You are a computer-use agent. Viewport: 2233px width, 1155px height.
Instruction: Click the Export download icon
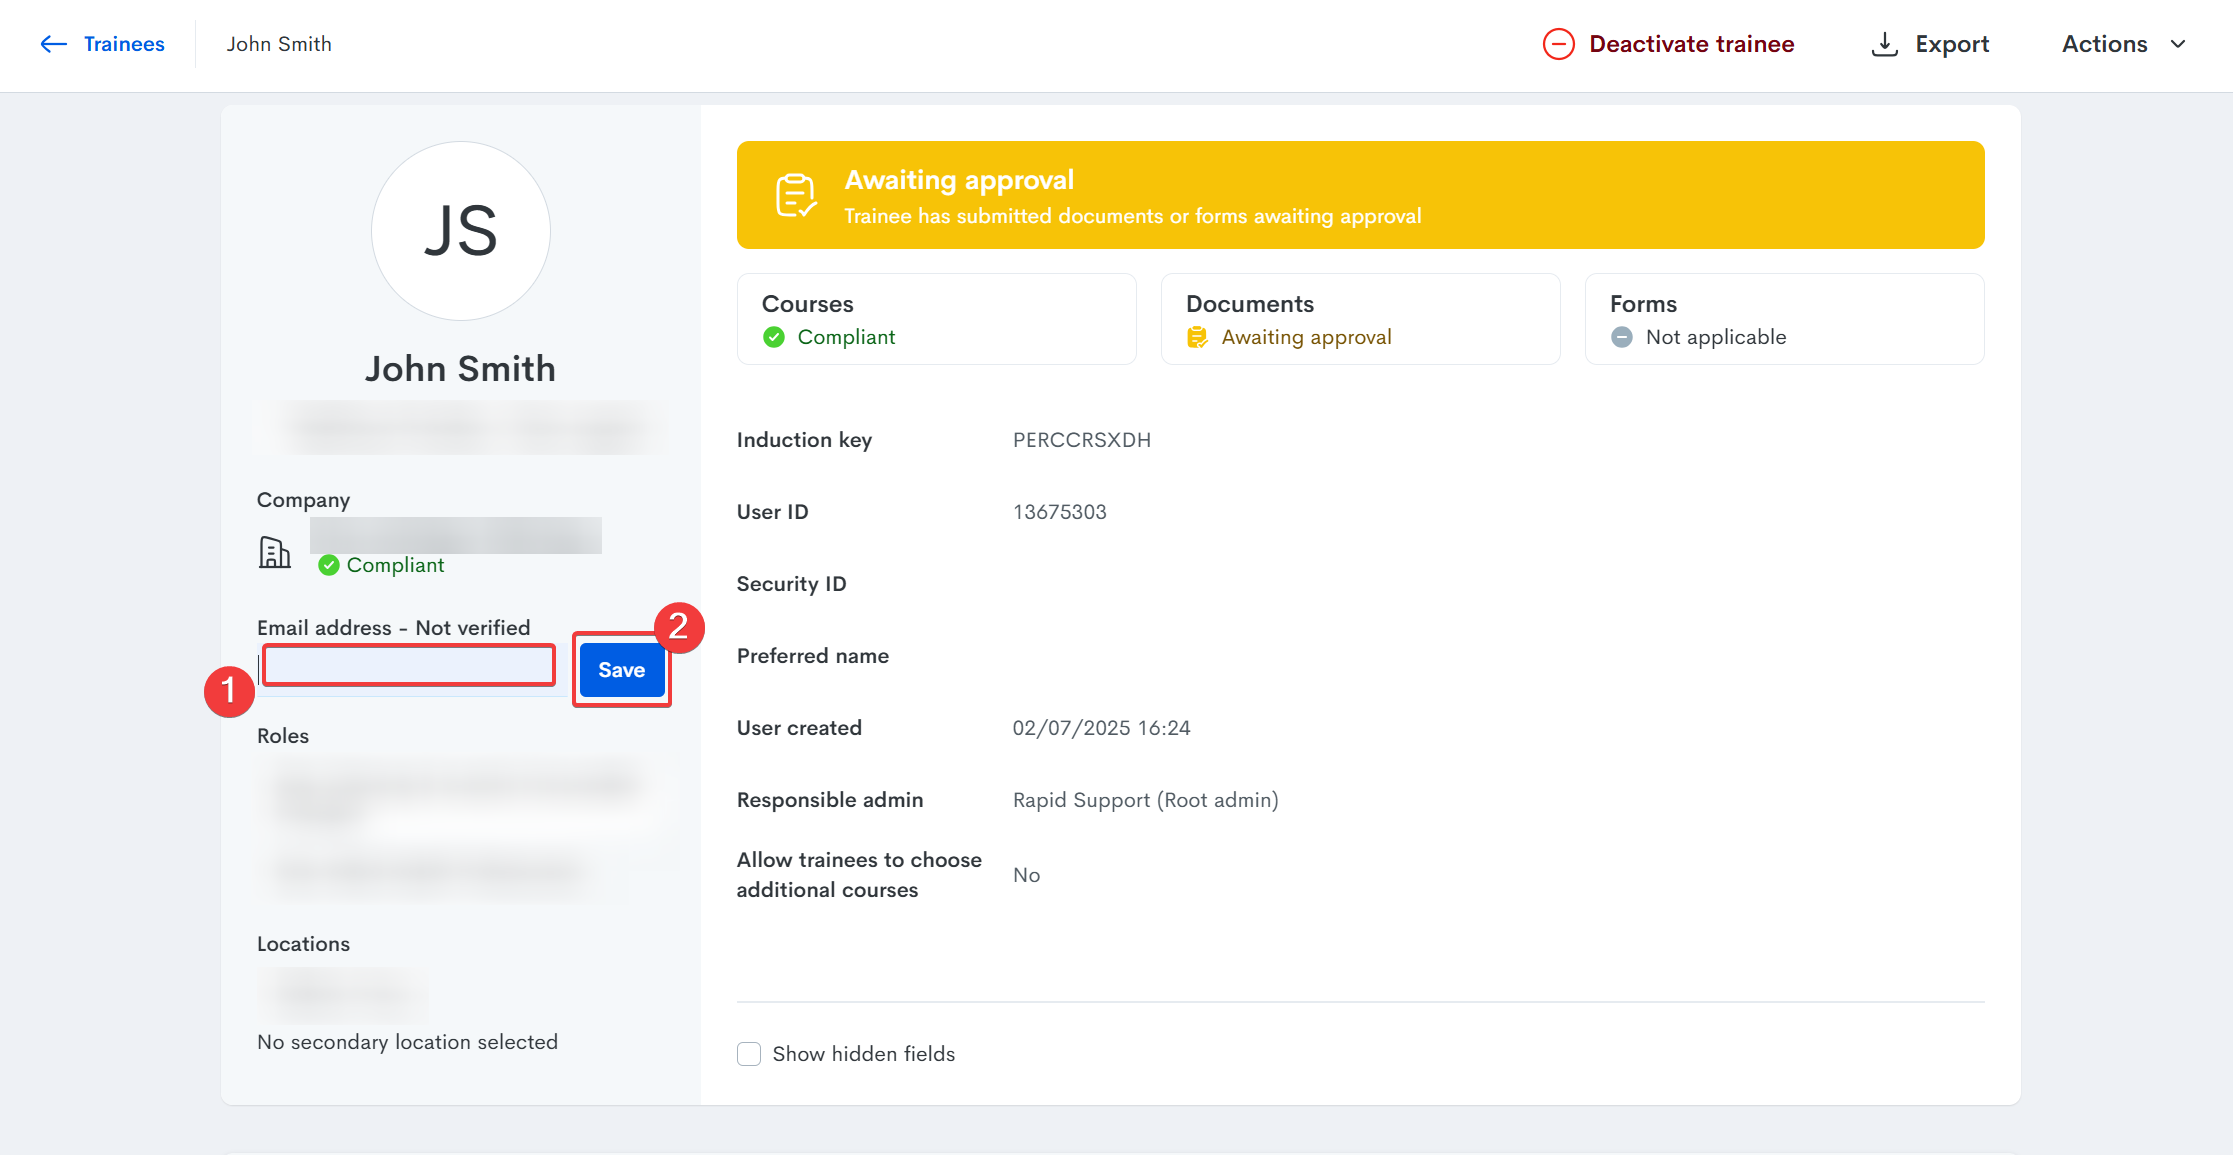[1884, 44]
